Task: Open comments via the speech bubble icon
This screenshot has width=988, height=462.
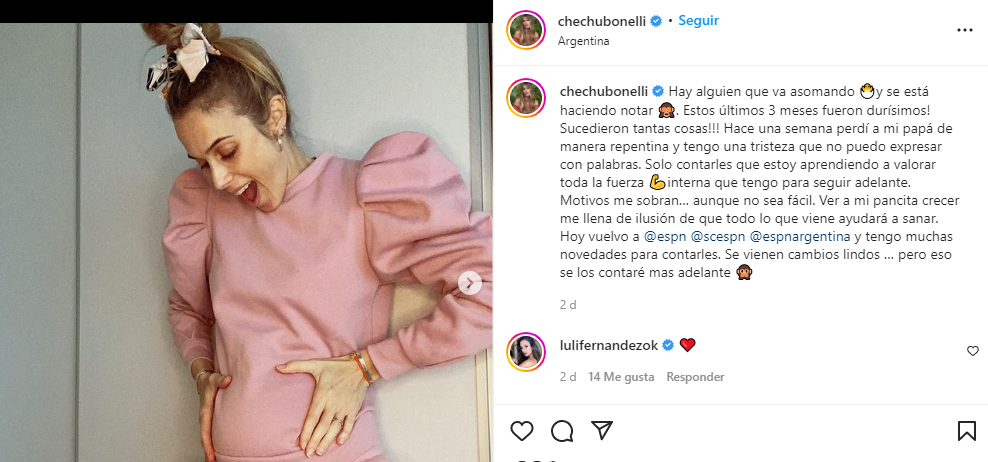Action: (x=561, y=431)
